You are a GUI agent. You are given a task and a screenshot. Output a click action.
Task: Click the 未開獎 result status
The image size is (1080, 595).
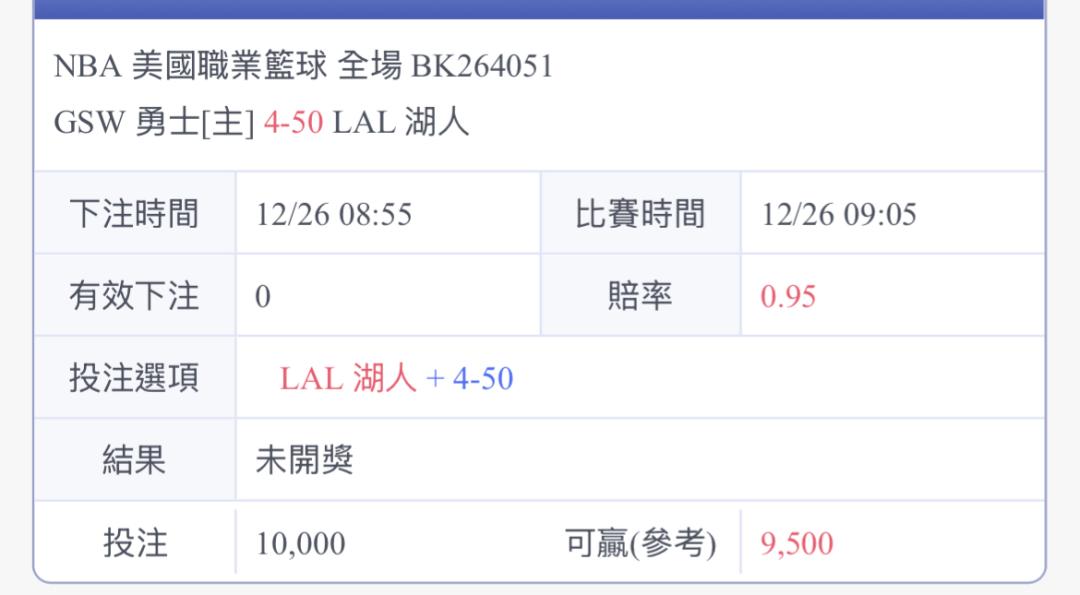(x=304, y=460)
